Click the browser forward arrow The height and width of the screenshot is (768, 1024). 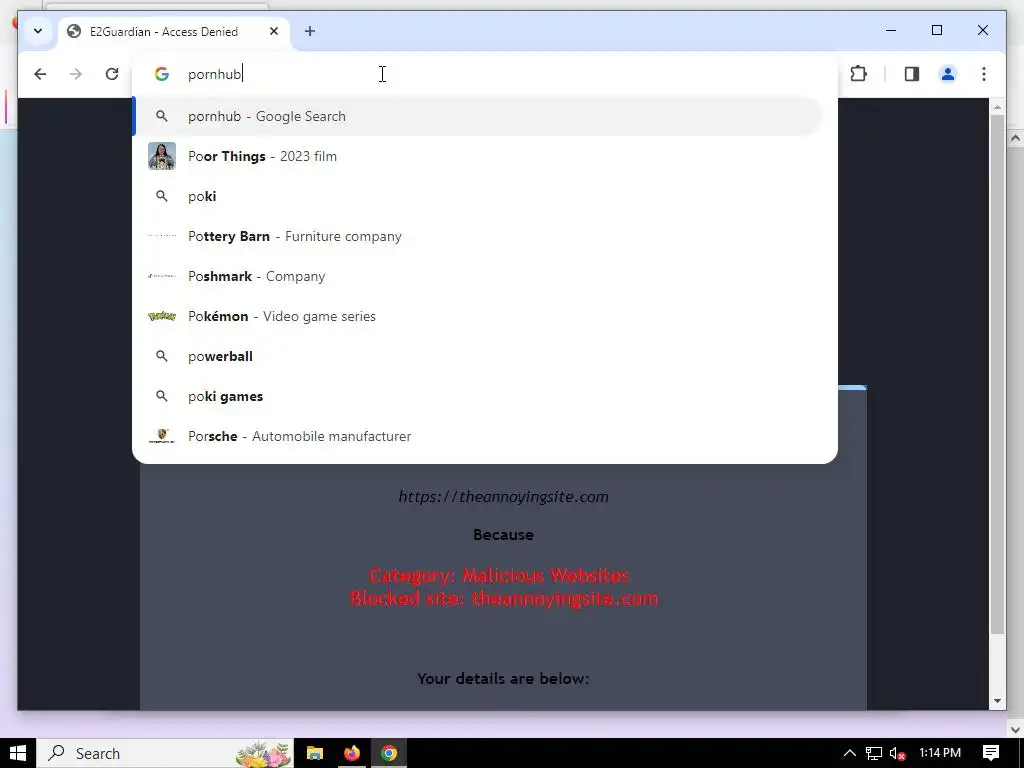point(76,74)
